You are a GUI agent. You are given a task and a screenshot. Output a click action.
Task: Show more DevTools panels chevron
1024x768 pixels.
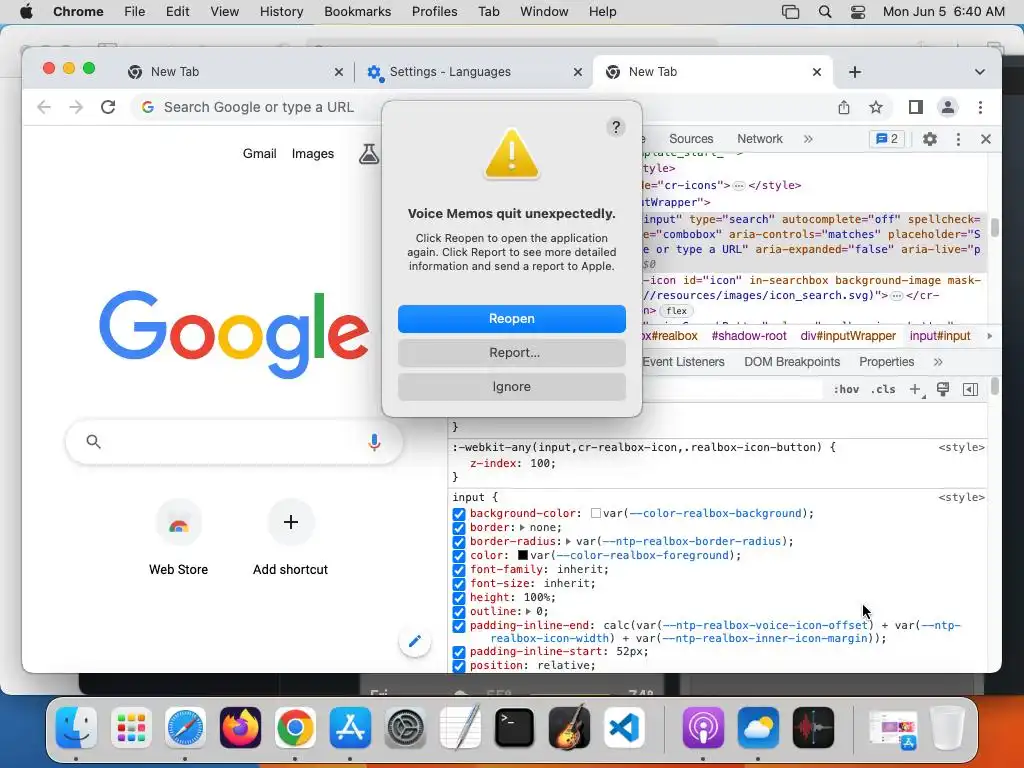(808, 138)
